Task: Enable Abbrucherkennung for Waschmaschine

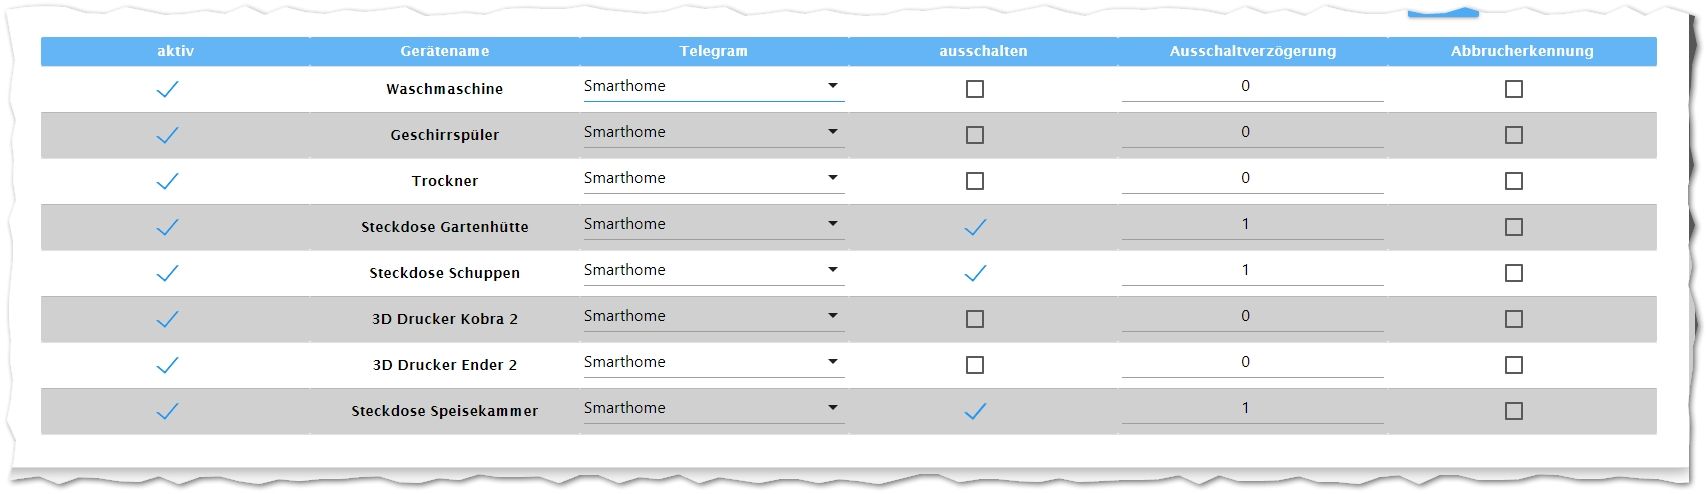Action: 1514,89
